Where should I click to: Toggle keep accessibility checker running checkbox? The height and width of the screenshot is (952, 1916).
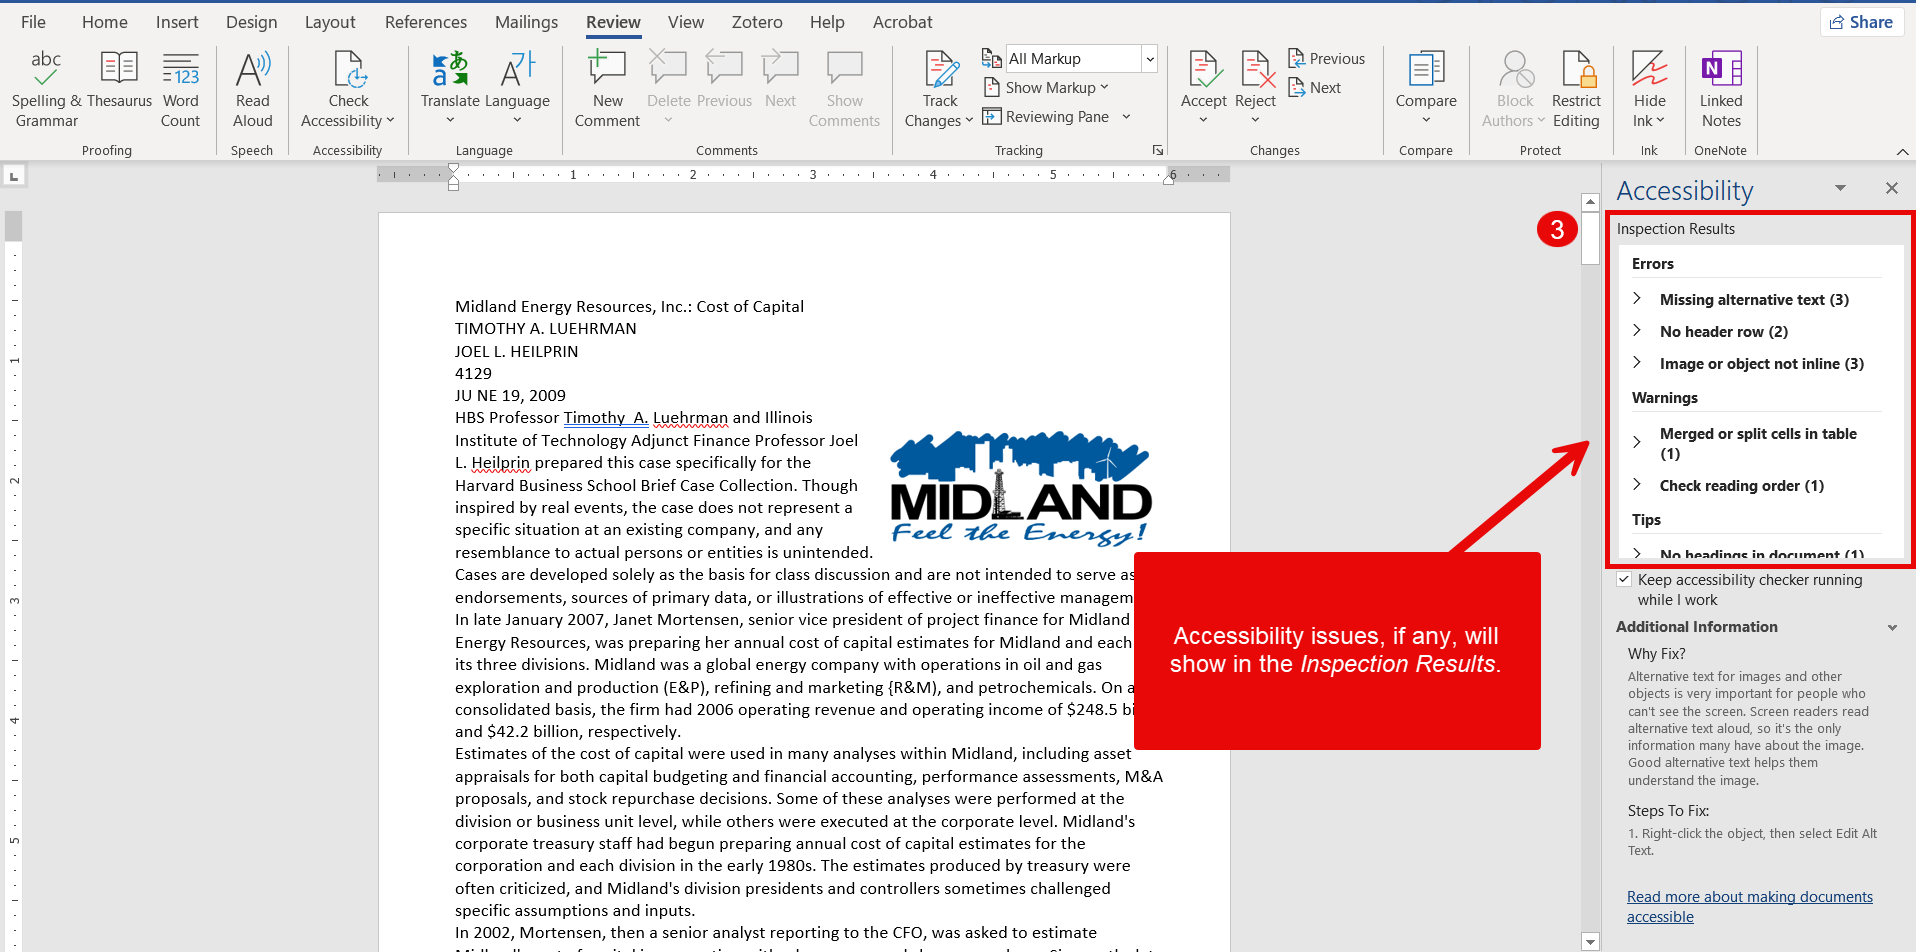(1625, 580)
